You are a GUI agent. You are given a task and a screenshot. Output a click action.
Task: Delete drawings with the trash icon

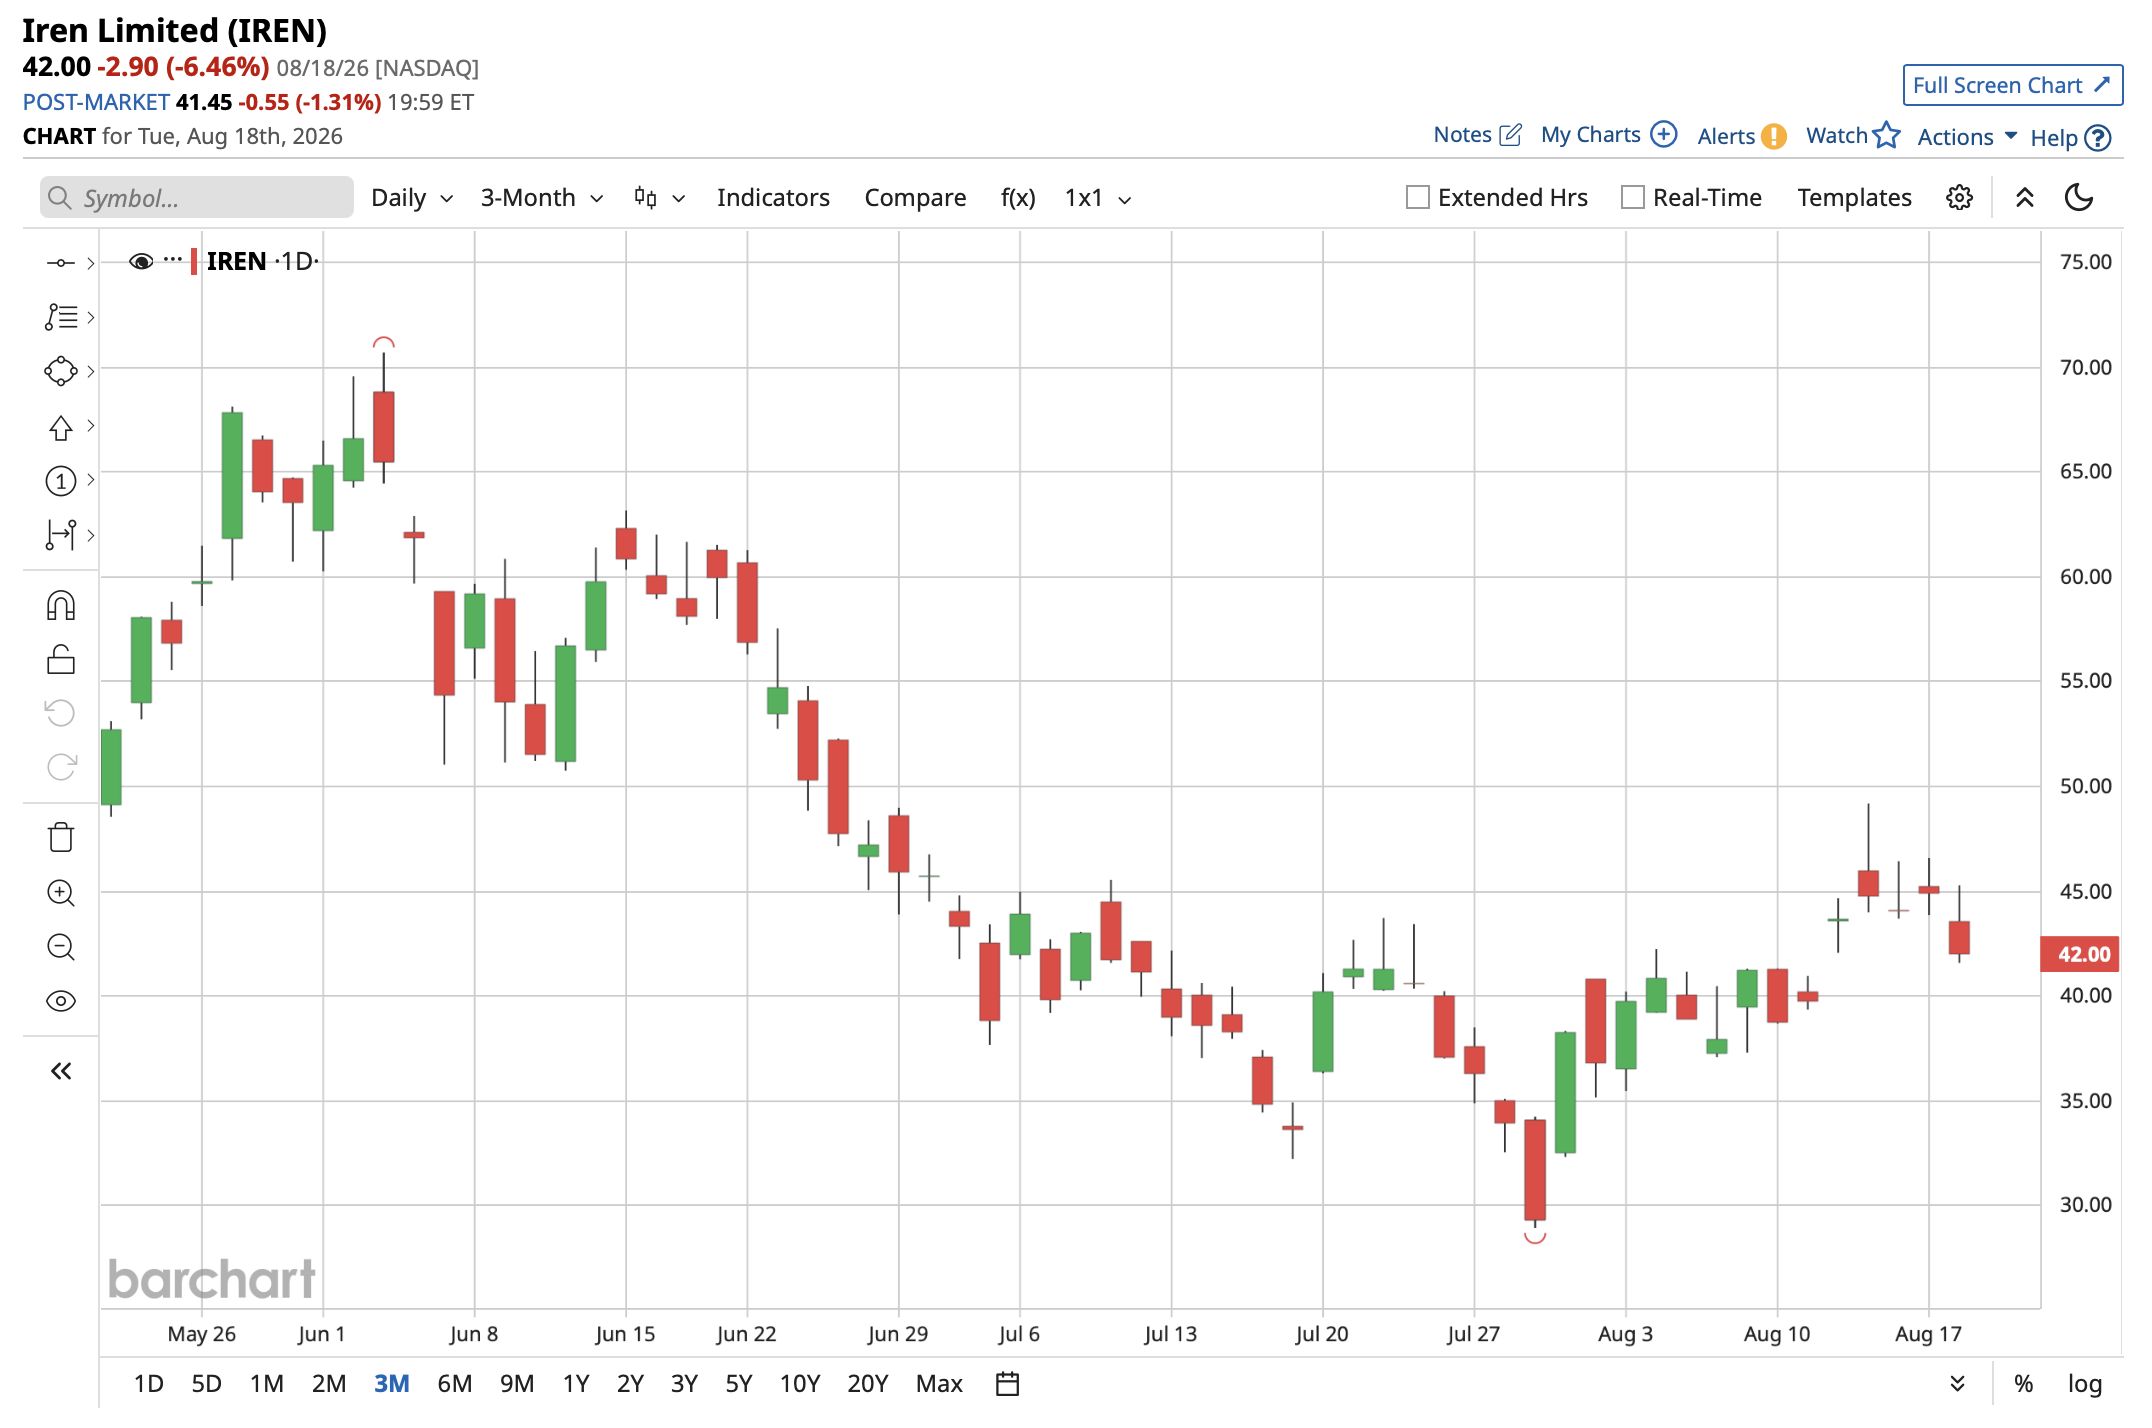point(61,837)
